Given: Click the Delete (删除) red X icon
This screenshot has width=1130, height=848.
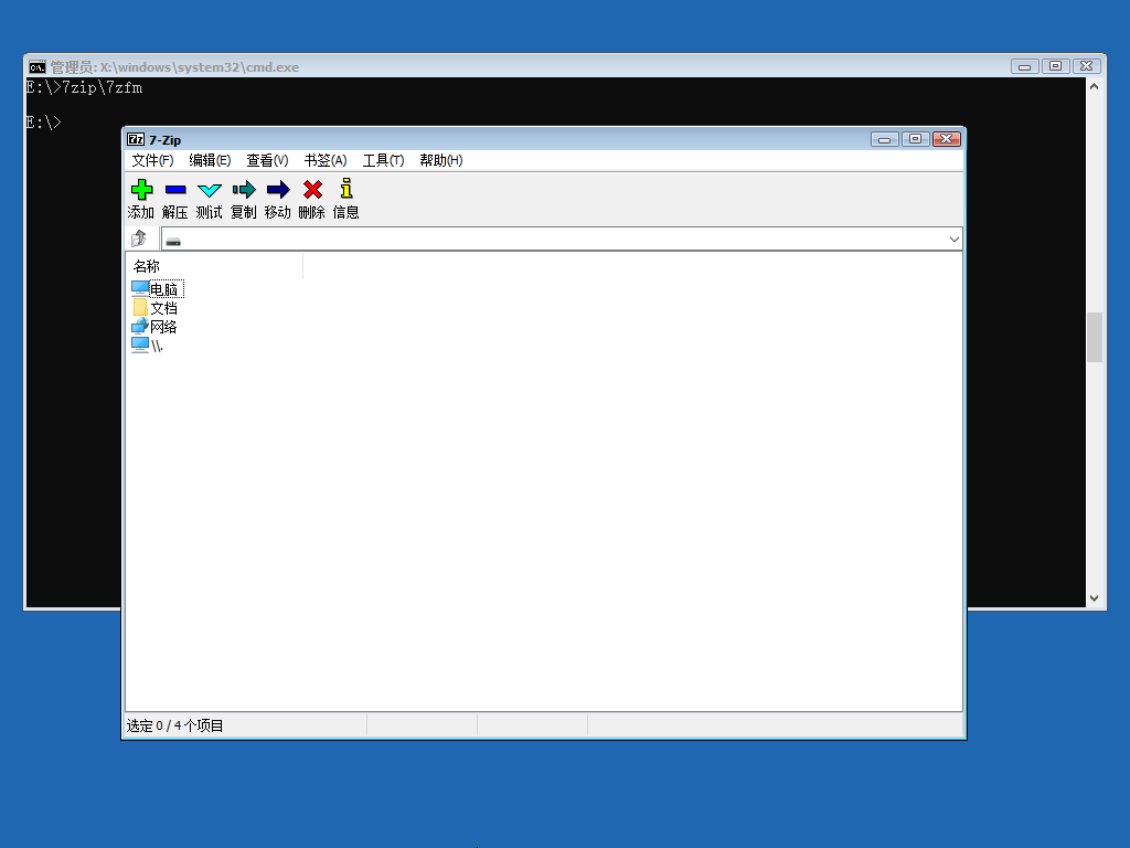Looking at the screenshot, I should (312, 190).
